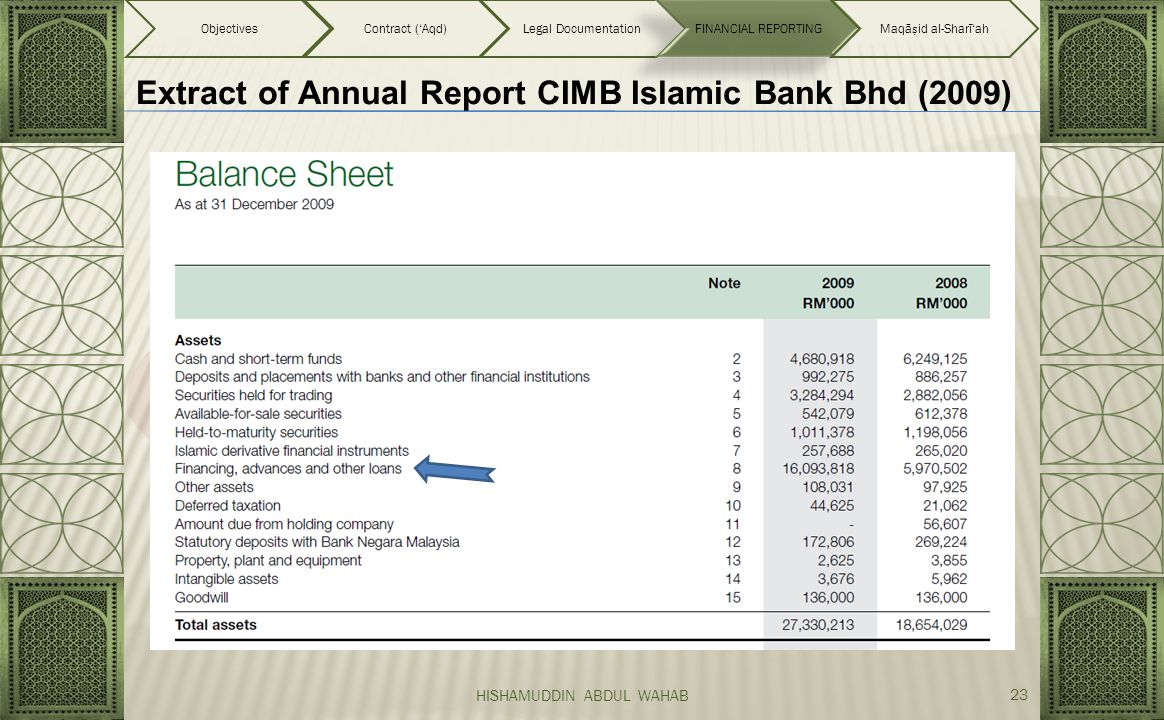This screenshot has width=1164, height=720.
Task: Click the 44,625 value
Action: (x=831, y=505)
